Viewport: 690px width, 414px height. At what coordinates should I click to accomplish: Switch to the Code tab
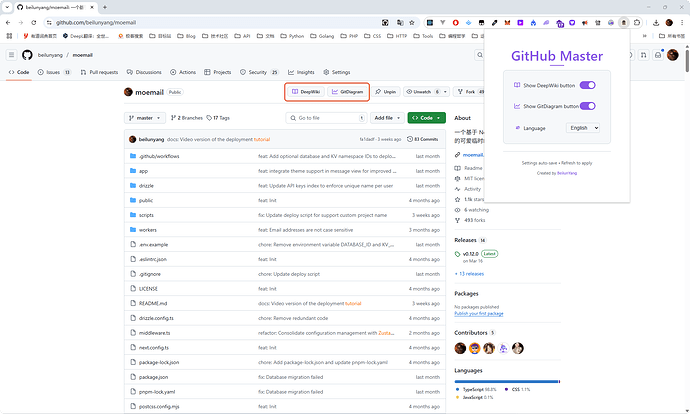click(19, 72)
